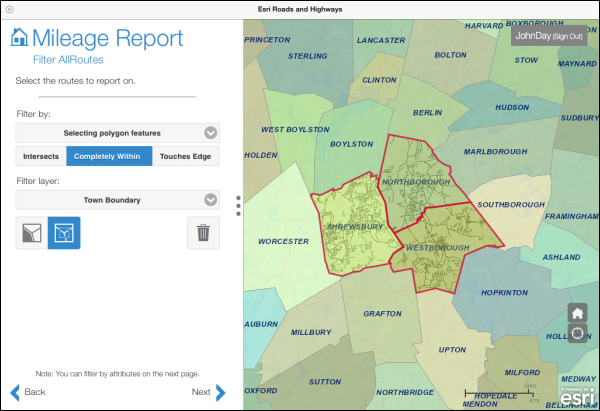Activate the multi-polygon selection tool
The image size is (600, 411).
(x=64, y=233)
